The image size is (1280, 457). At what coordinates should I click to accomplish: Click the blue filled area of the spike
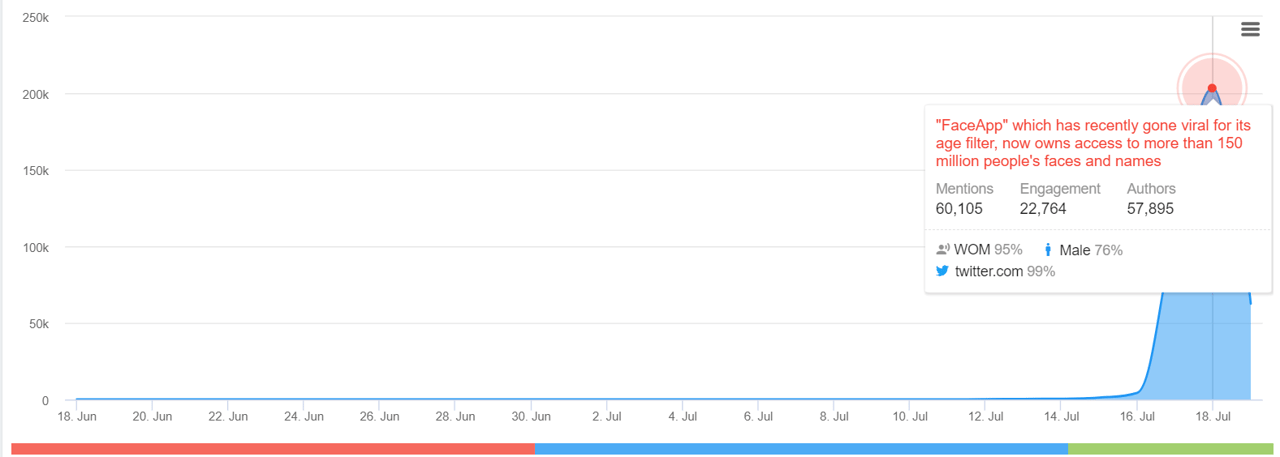pos(1200,350)
